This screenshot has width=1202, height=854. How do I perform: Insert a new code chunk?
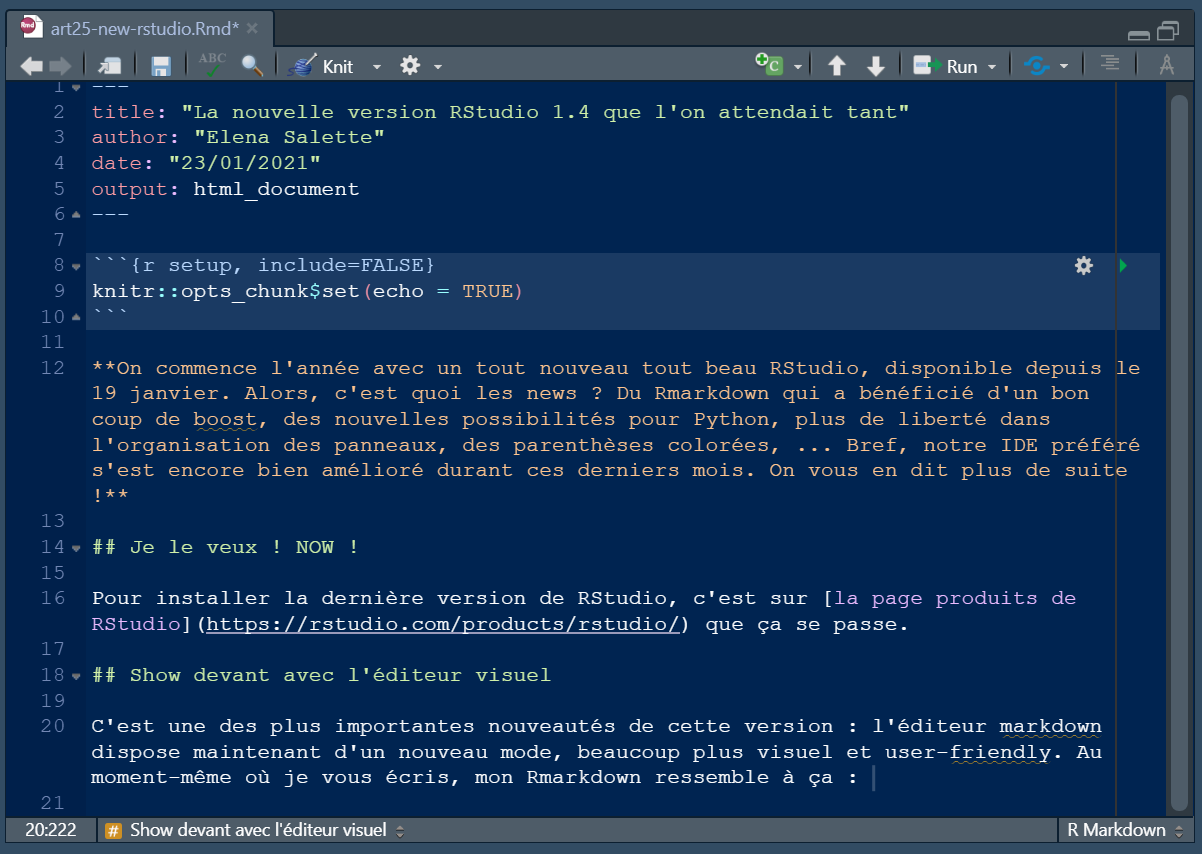[769, 65]
